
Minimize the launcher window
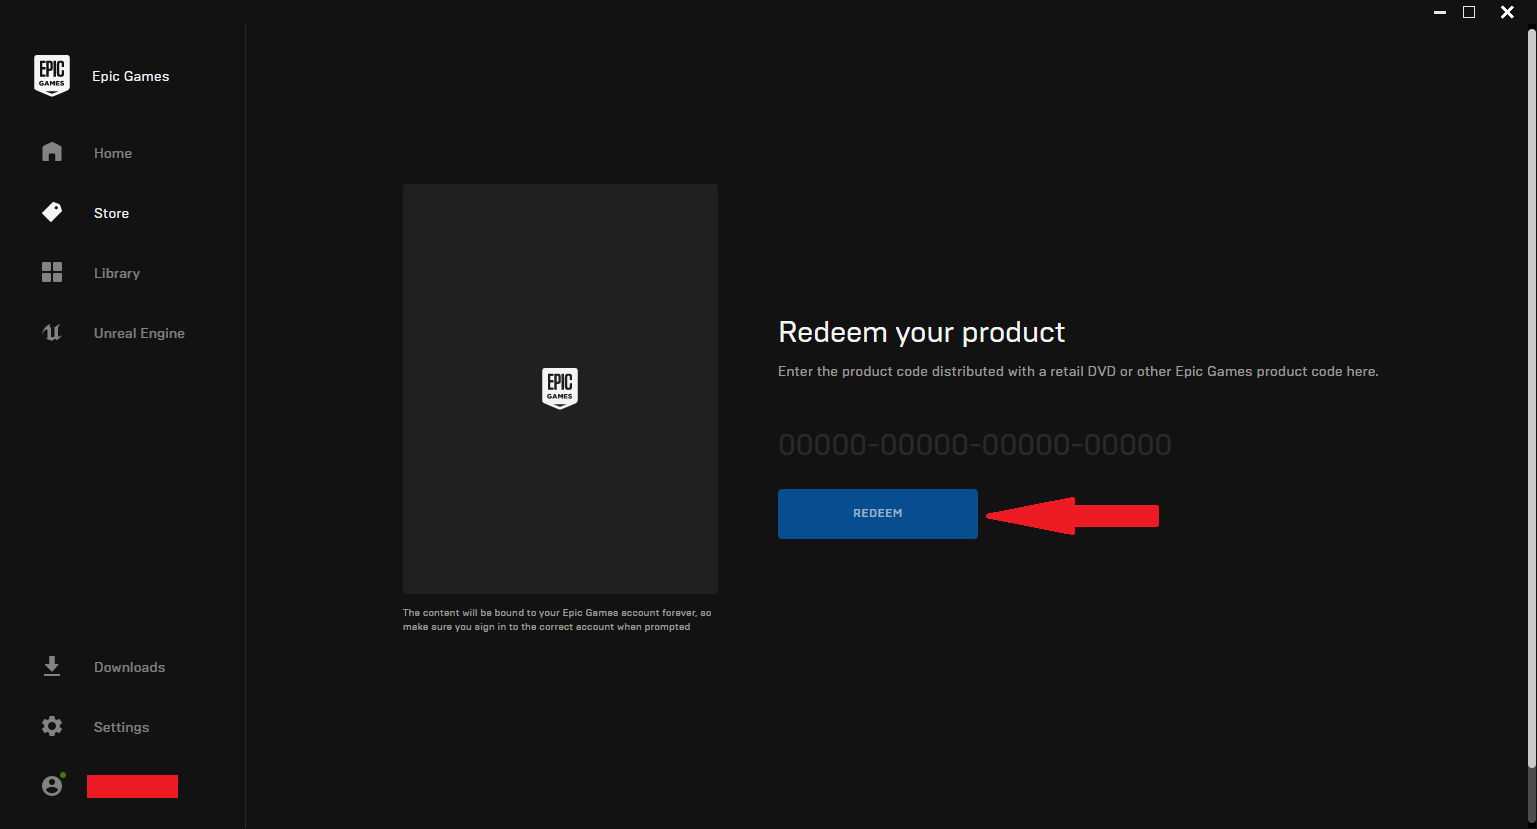tap(1440, 13)
